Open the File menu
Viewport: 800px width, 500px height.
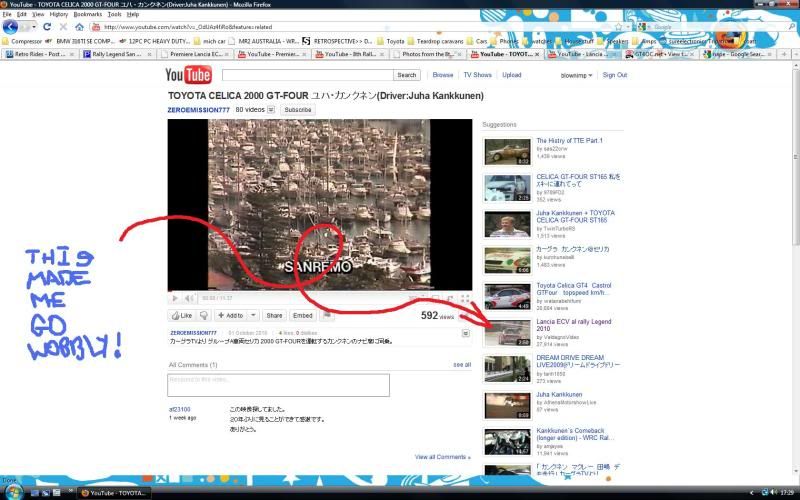(7, 14)
